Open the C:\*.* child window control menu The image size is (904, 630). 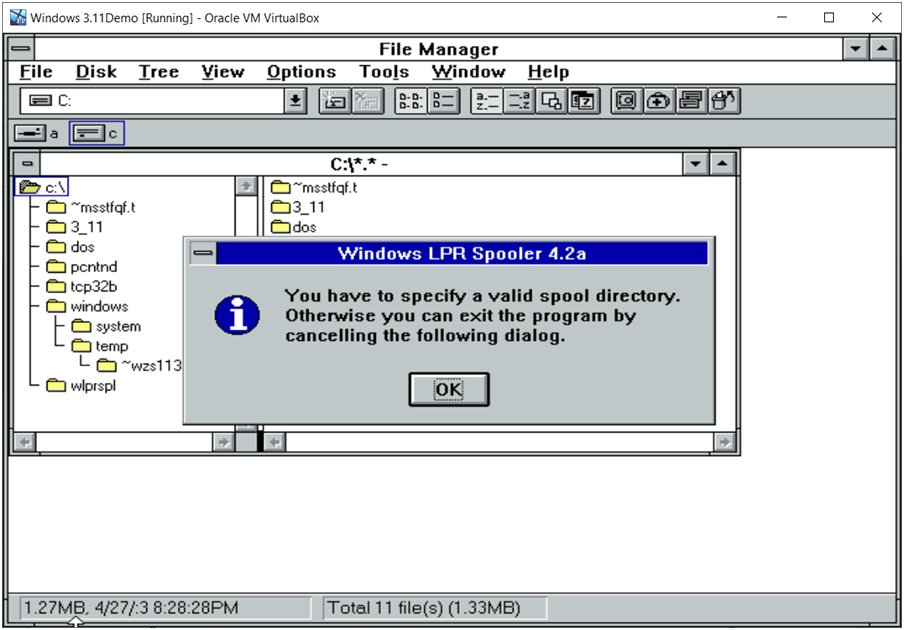pyautogui.click(x=27, y=164)
